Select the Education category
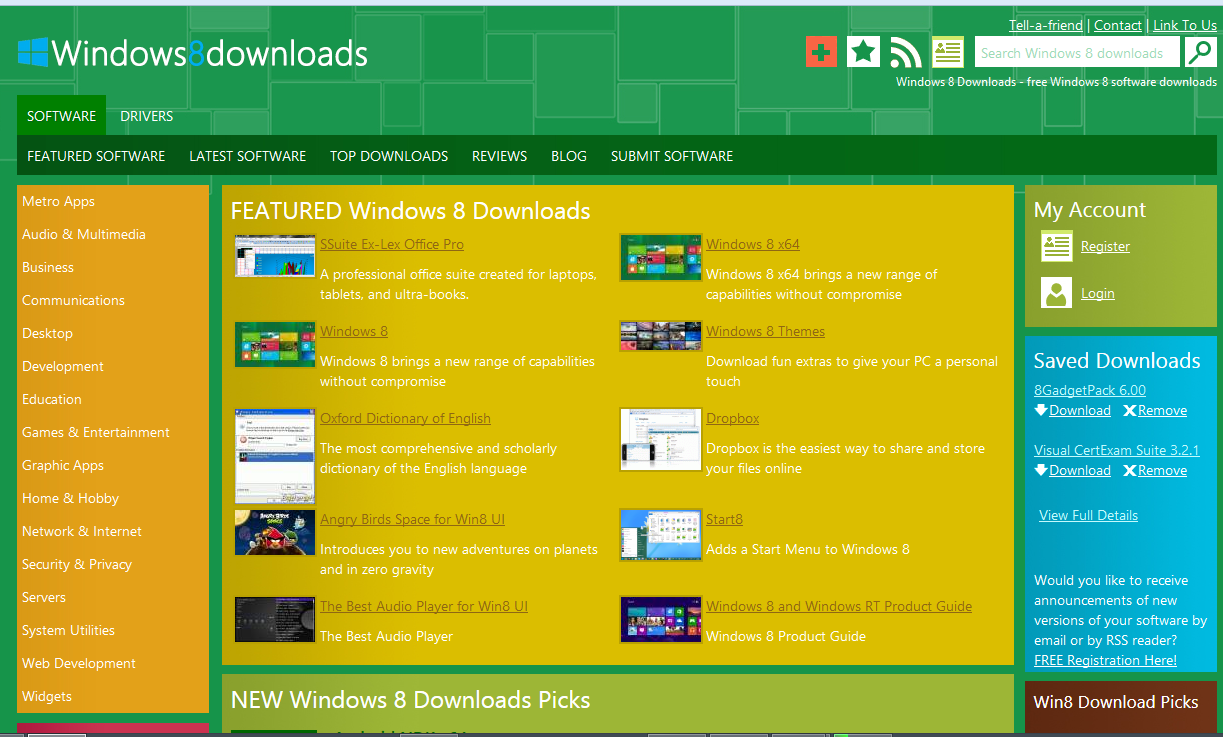This screenshot has width=1223, height=737. 52,399
